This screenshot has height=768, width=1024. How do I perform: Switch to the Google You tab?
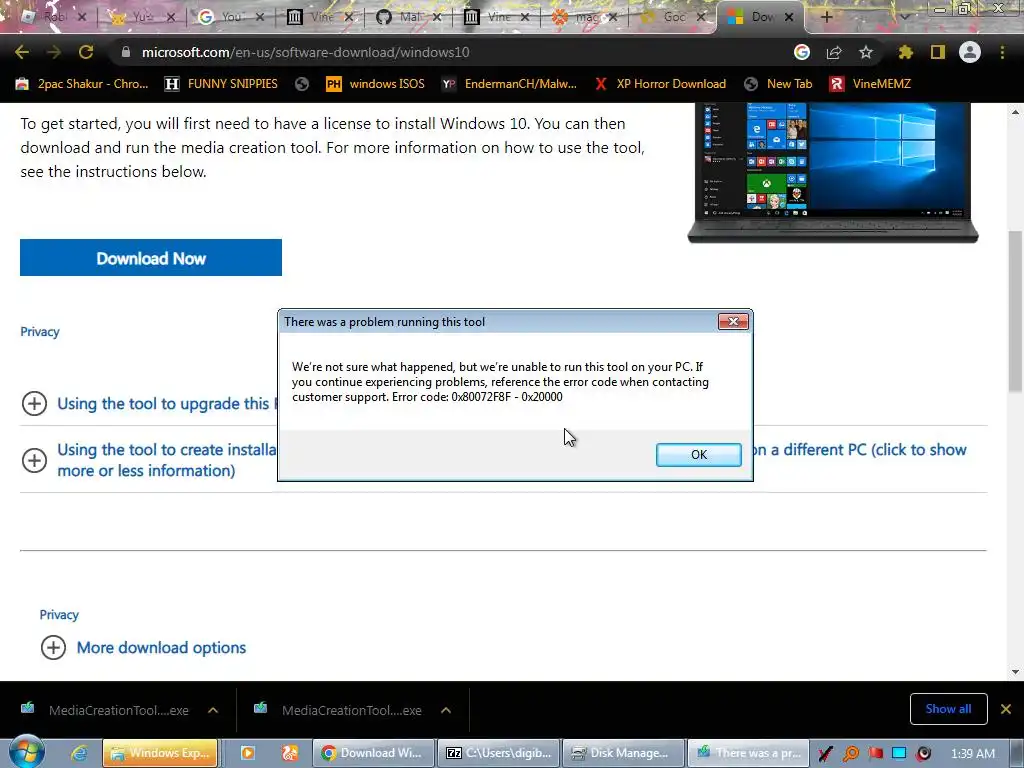pos(232,17)
